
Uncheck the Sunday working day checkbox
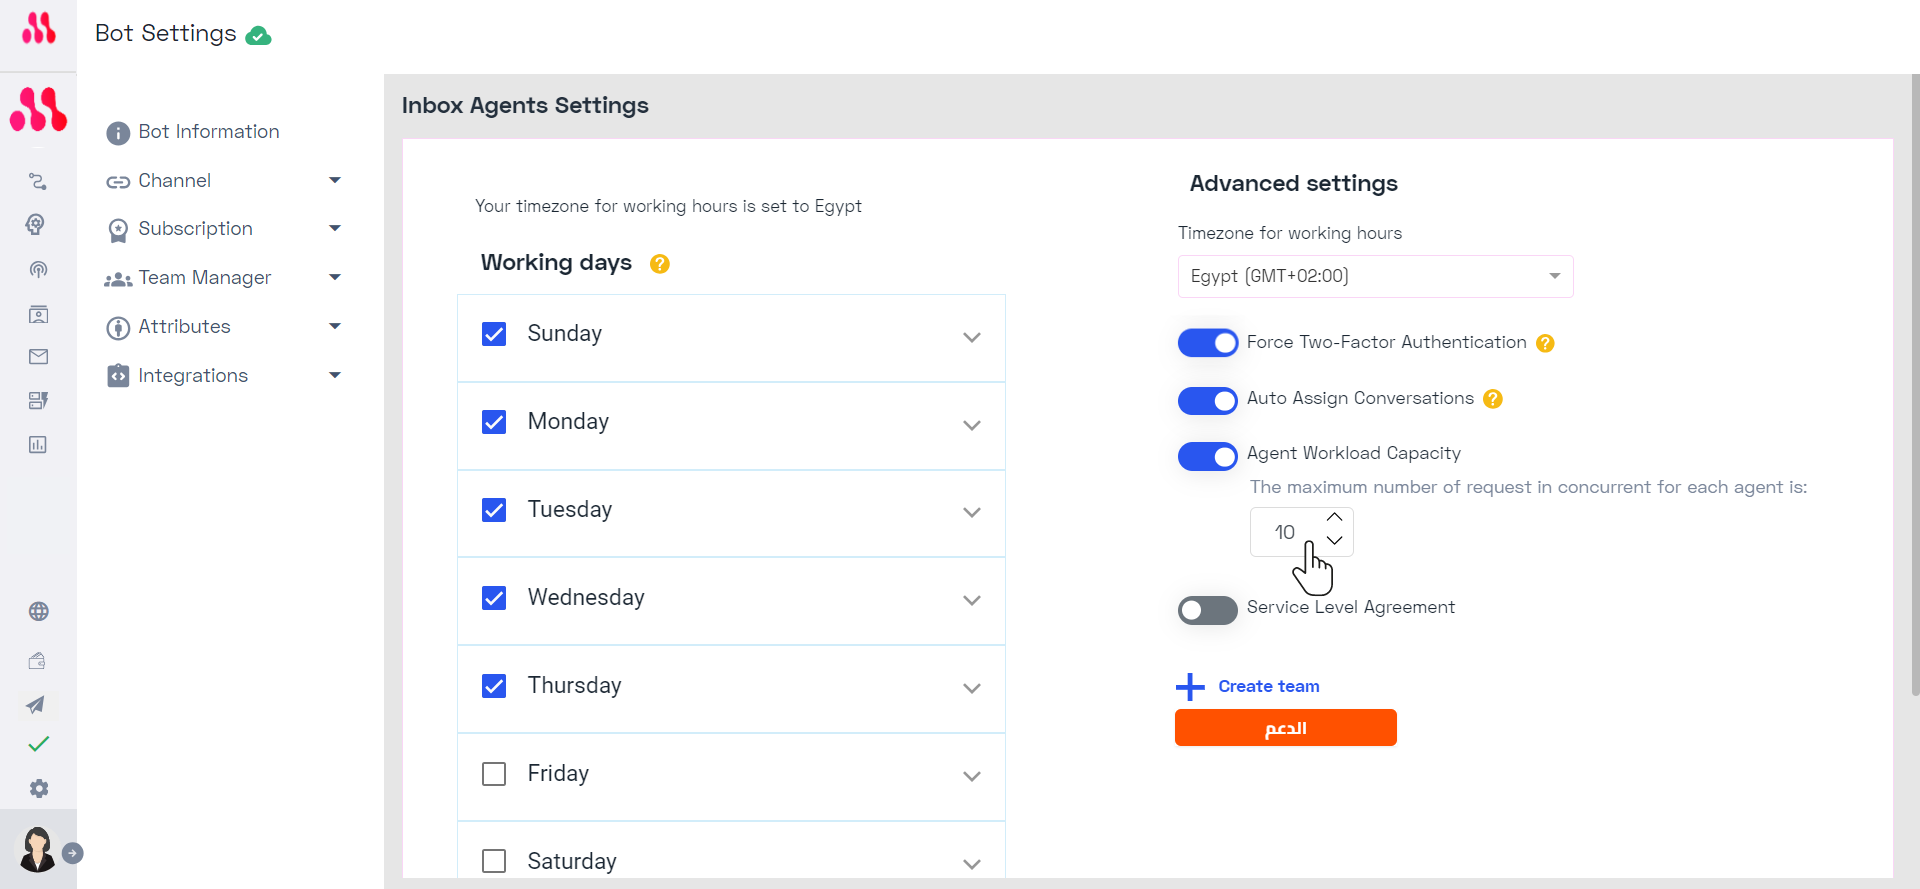click(x=494, y=334)
